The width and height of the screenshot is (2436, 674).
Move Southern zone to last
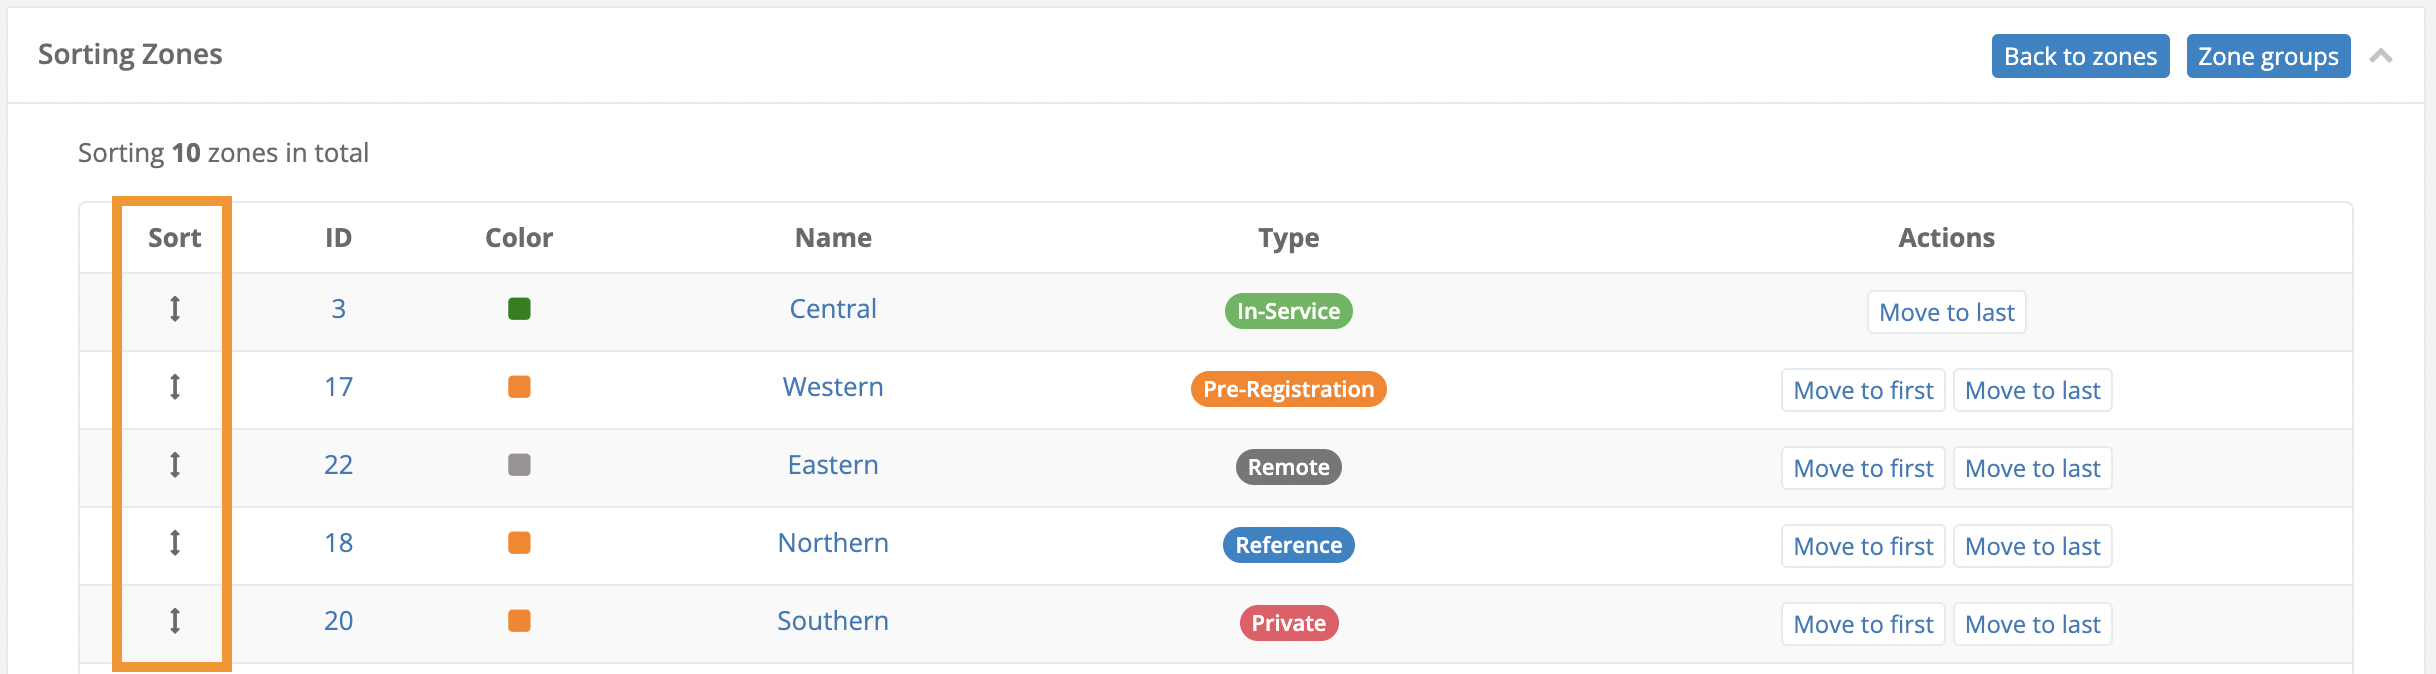(x=2032, y=624)
